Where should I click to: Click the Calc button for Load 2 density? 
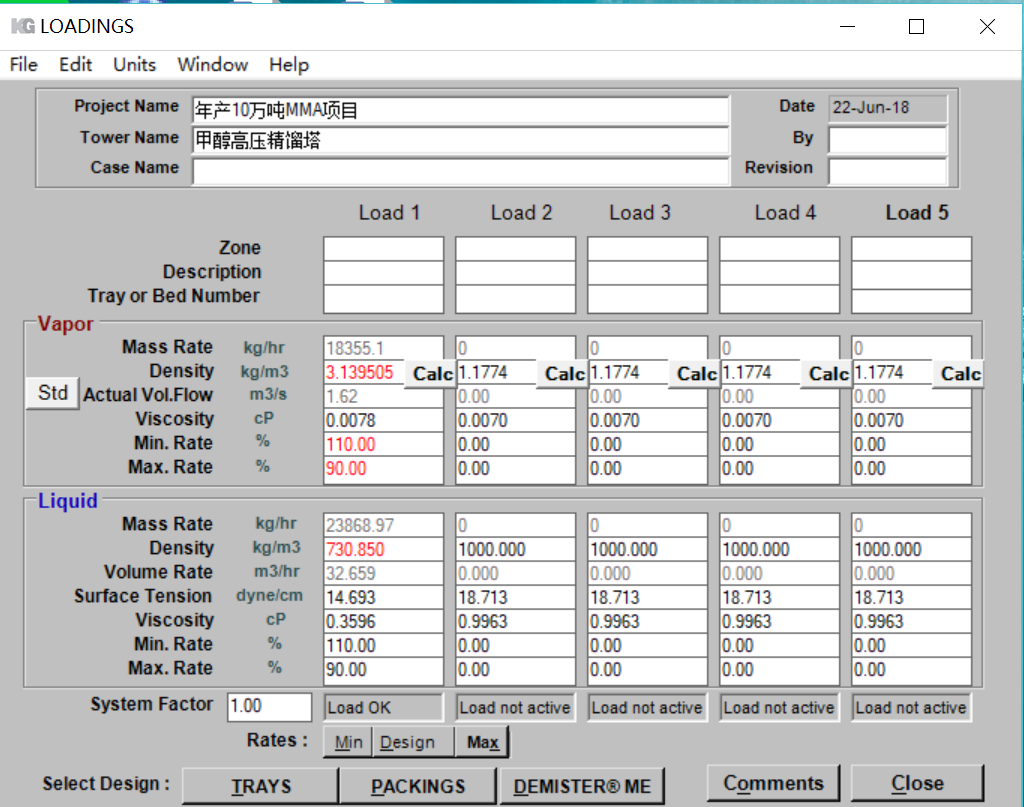pos(564,374)
